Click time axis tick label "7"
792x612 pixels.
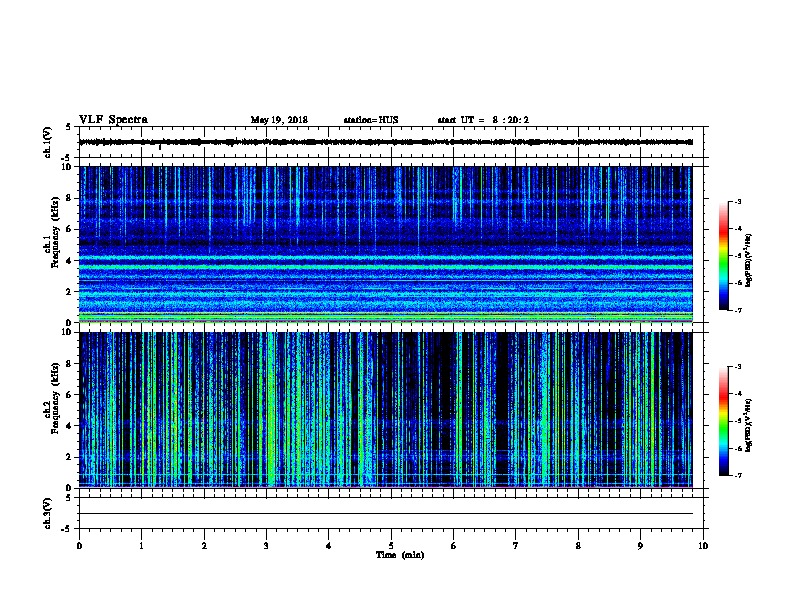[x=516, y=546]
